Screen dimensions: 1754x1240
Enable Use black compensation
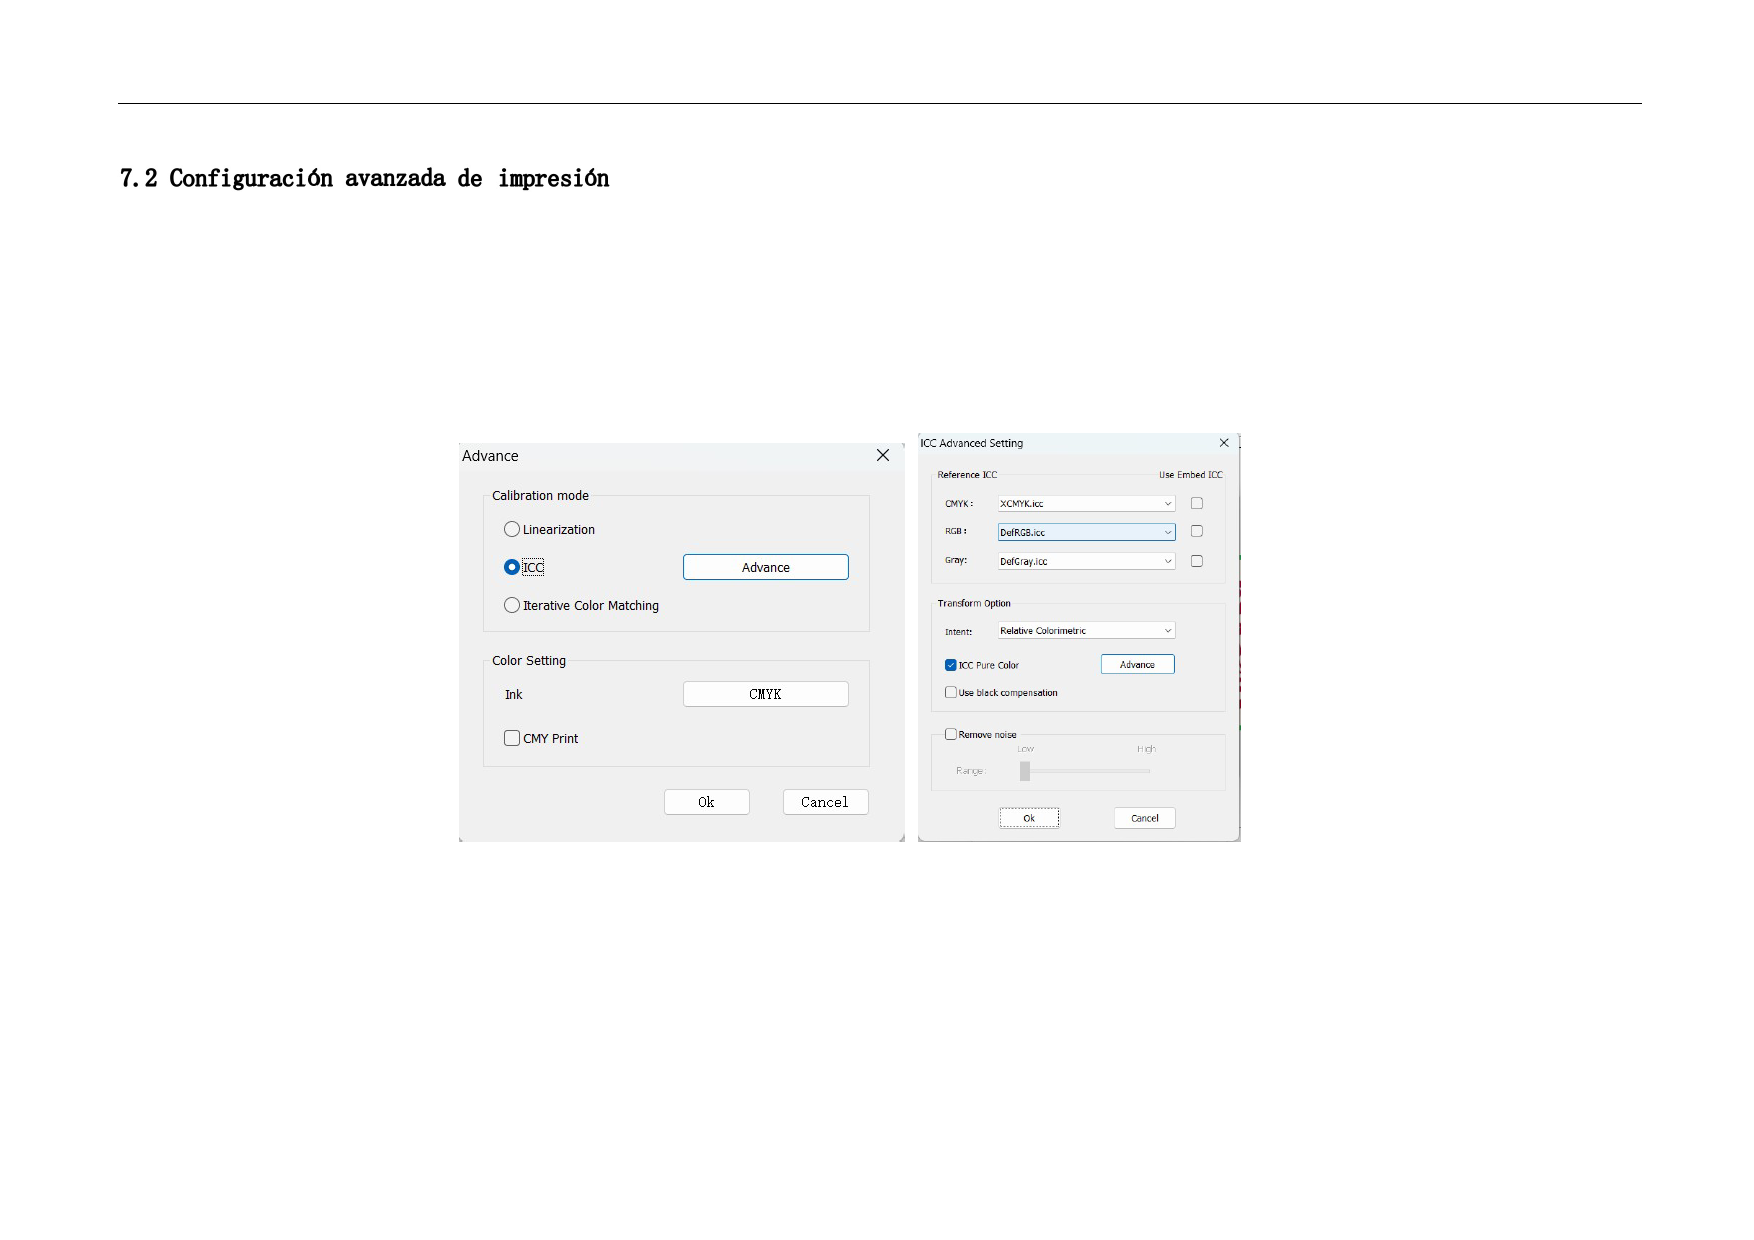[x=951, y=692]
